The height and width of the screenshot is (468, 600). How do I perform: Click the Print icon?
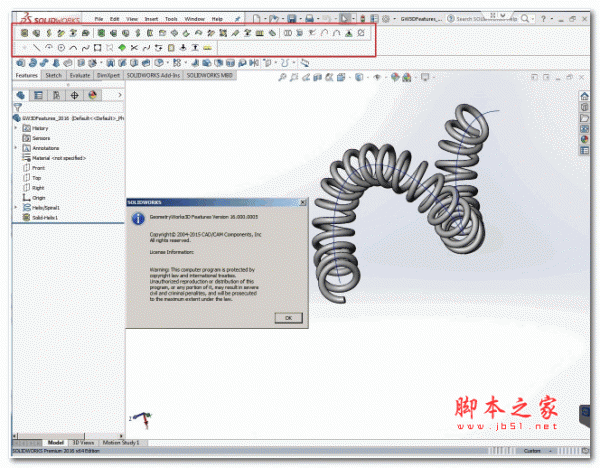pos(309,18)
